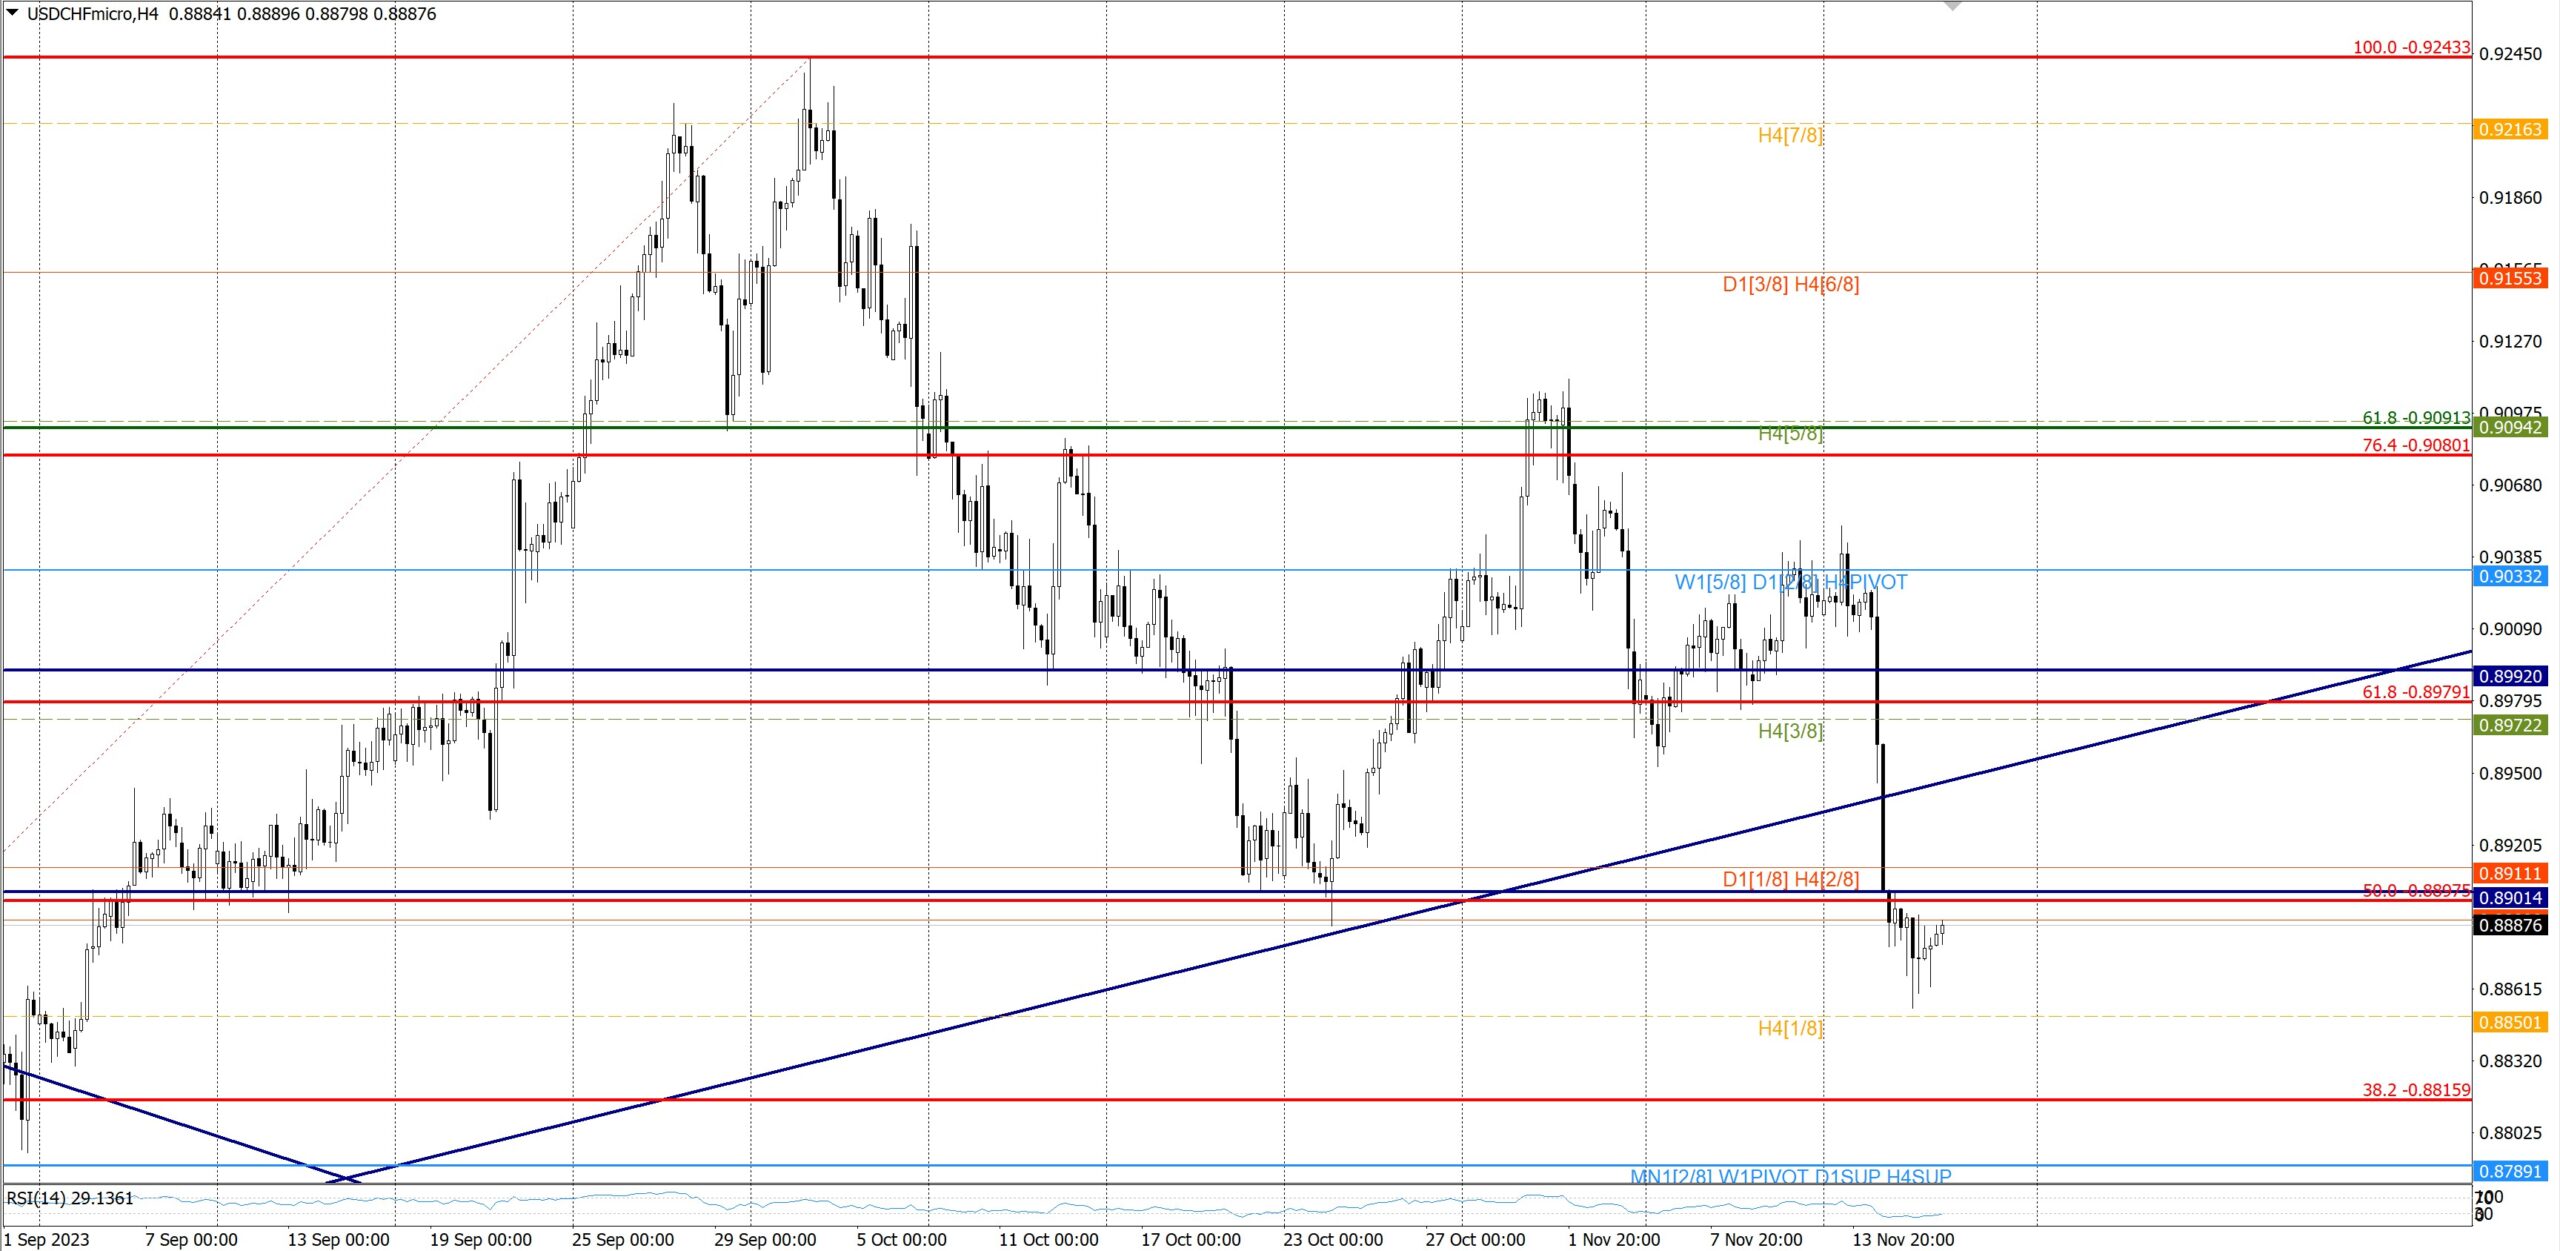This screenshot has height=1251, width=2560.
Task: Click the black triangle beside USDCHFmicro title
Action: 12,13
